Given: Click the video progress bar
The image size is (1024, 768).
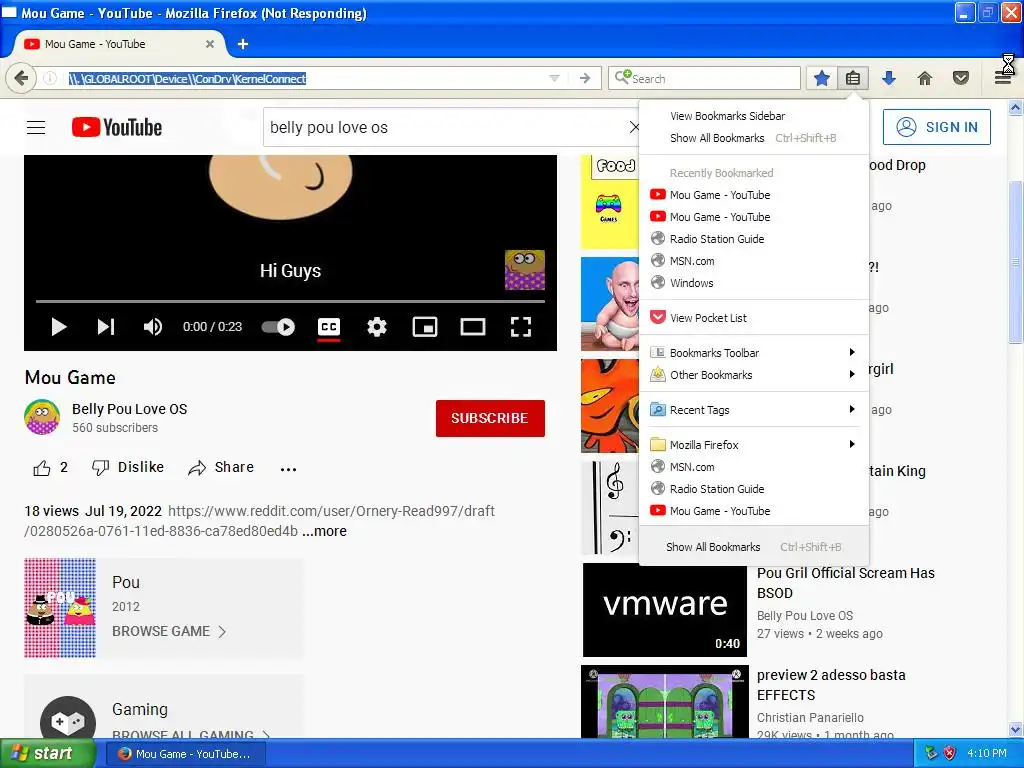Looking at the screenshot, I should point(290,301).
